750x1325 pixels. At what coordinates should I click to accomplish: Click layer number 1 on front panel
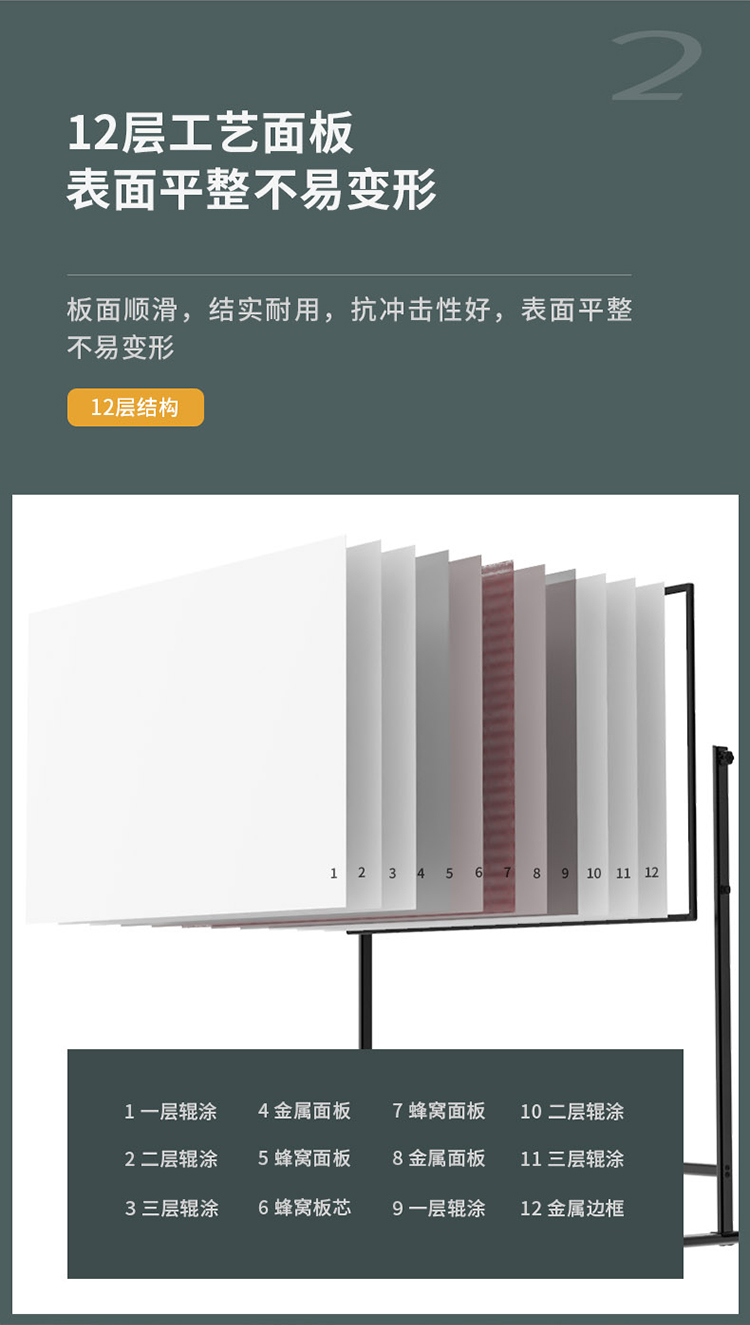(x=334, y=873)
